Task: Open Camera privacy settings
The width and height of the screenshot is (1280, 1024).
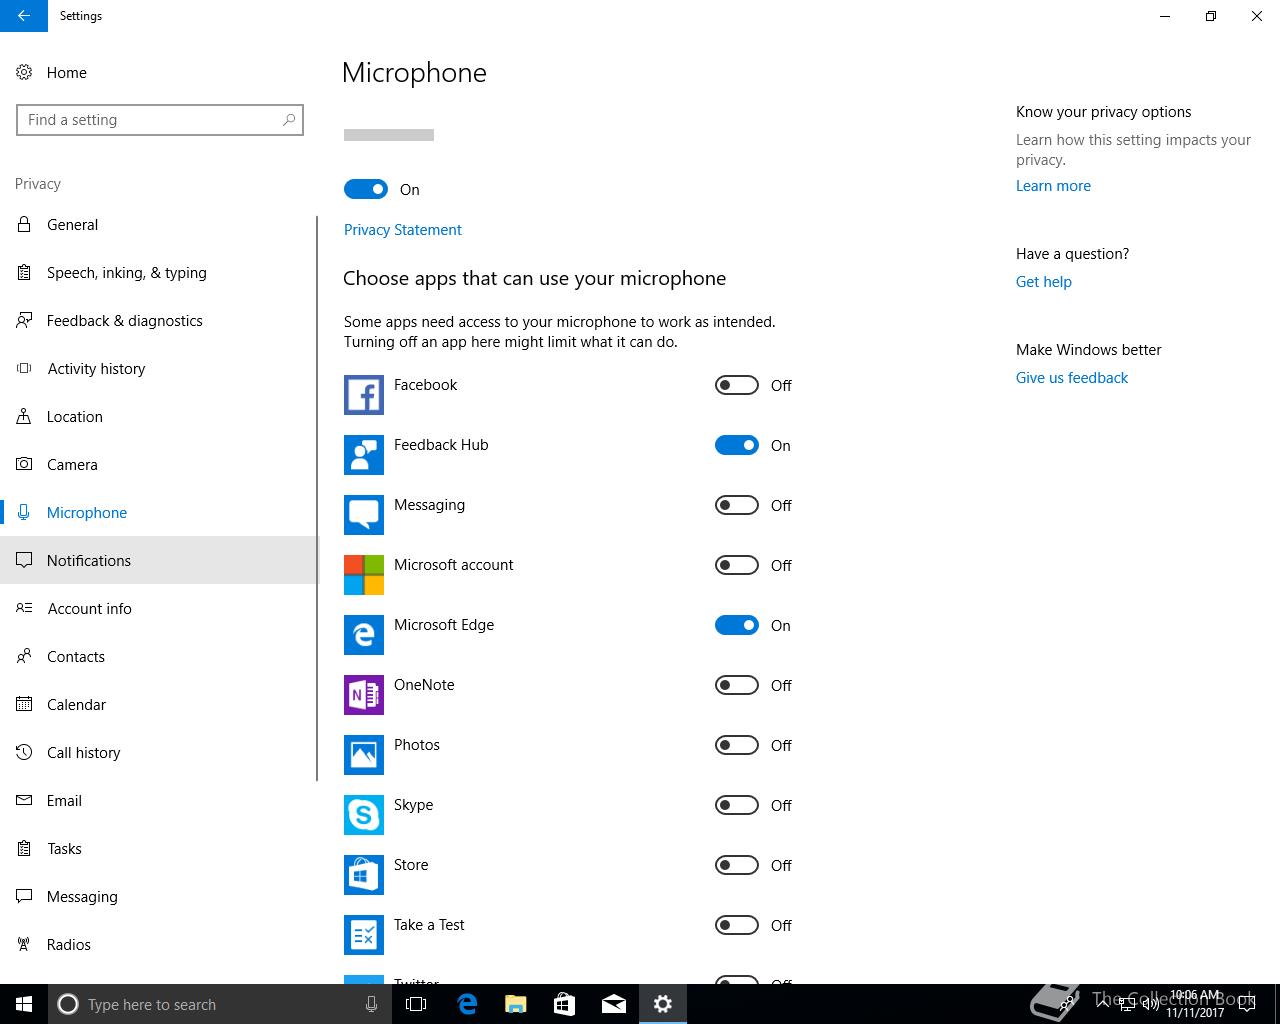Action: click(158, 464)
